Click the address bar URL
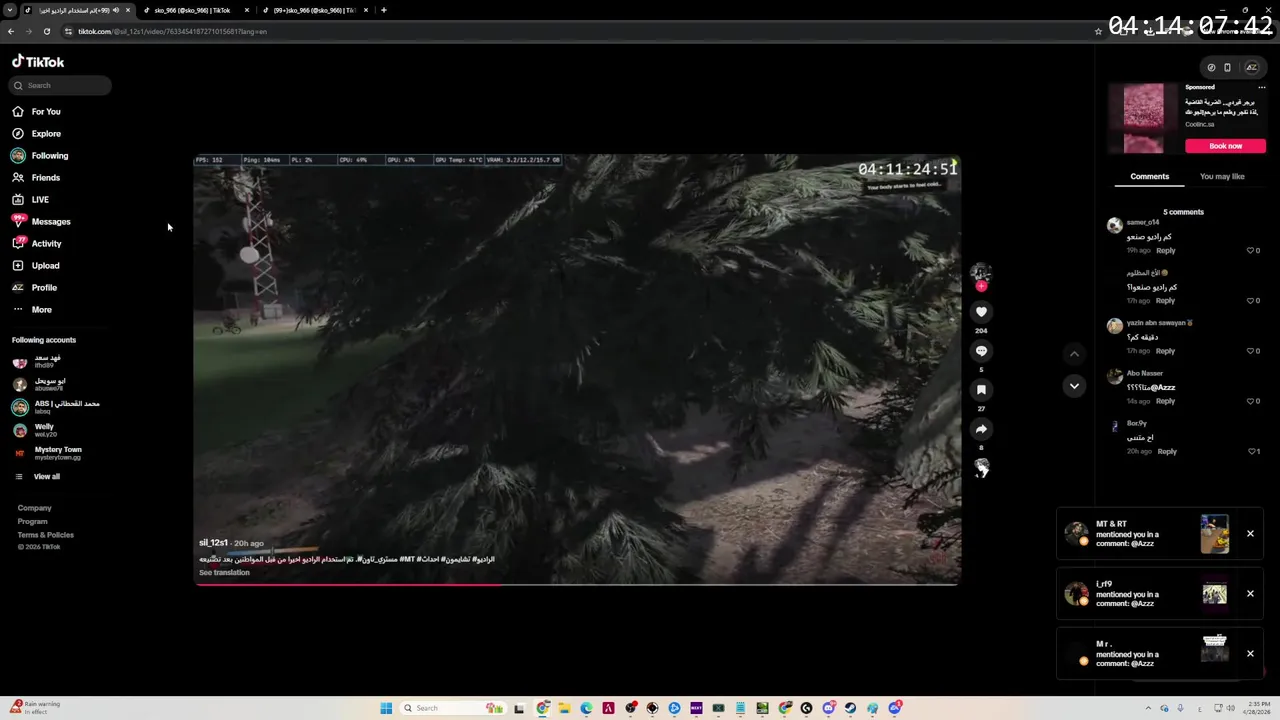This screenshot has width=1280, height=720. coord(172,32)
